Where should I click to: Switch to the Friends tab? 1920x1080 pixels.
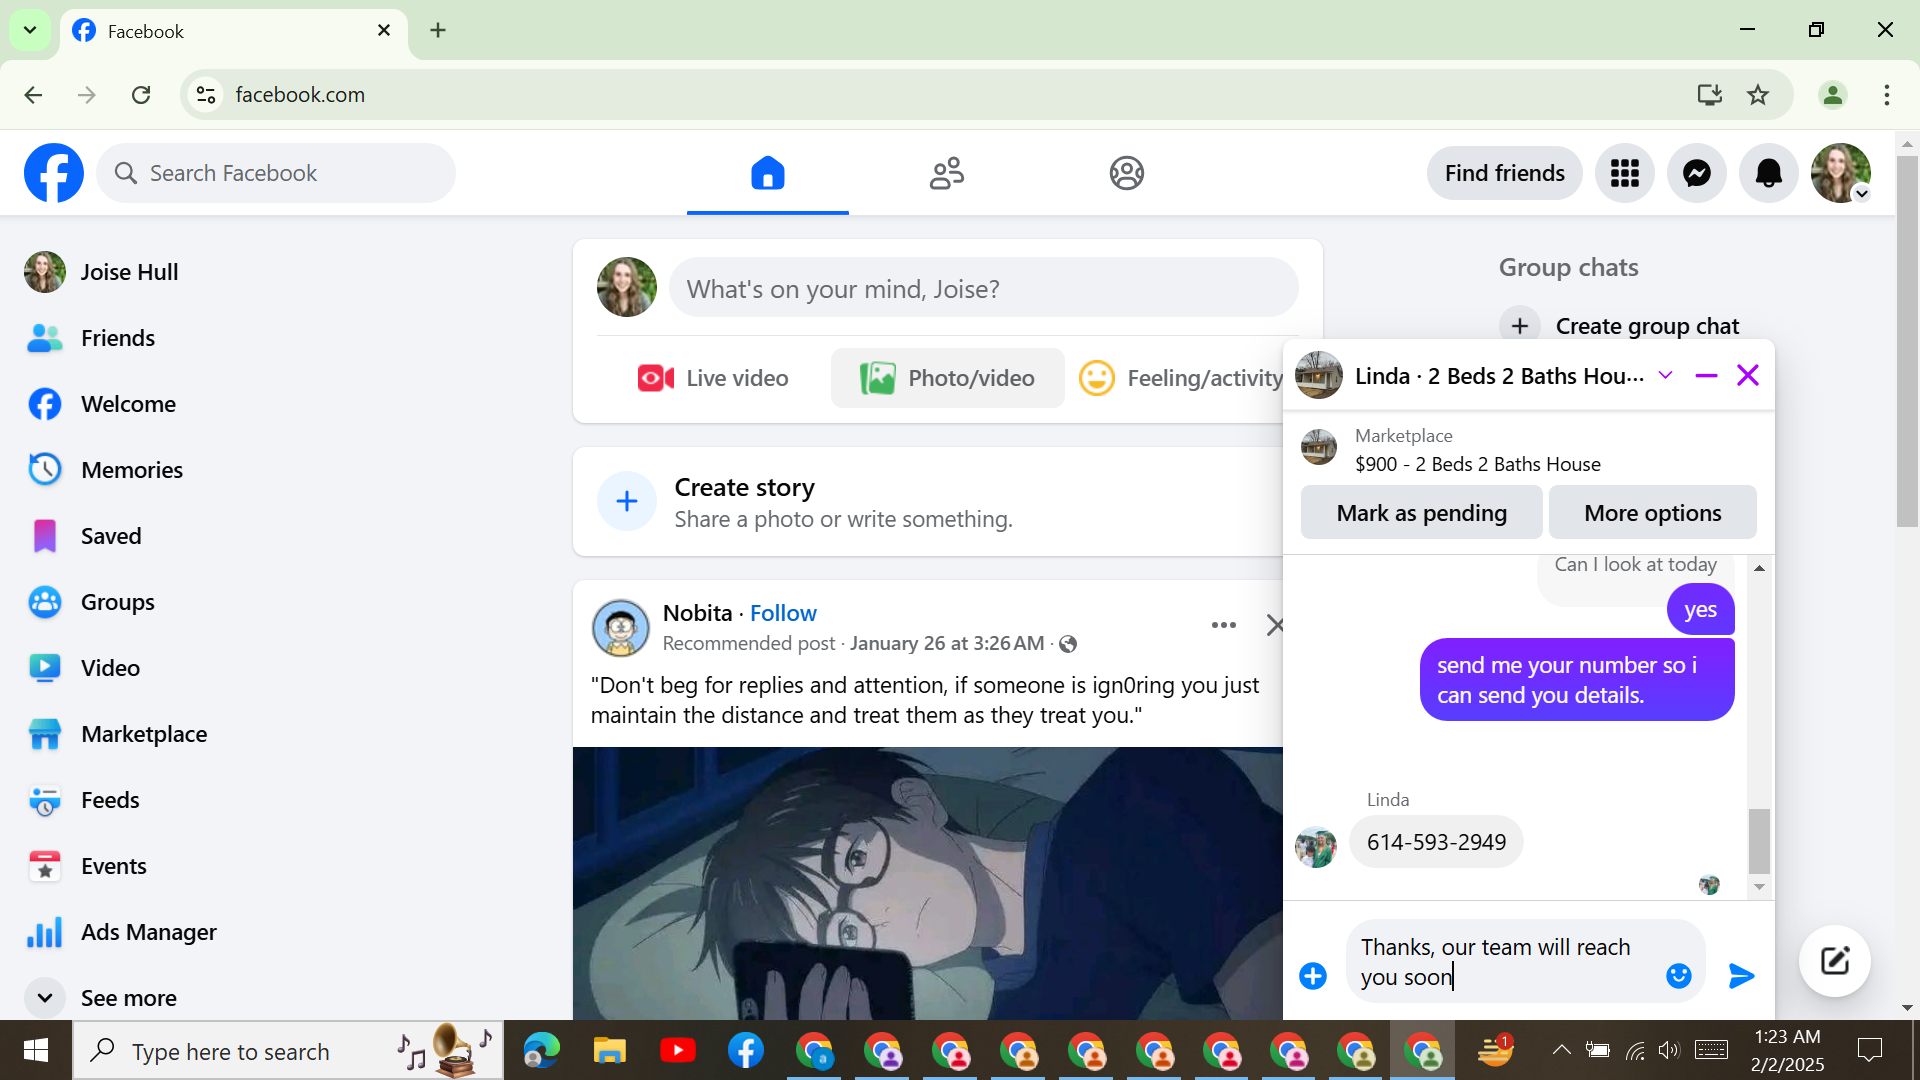point(946,173)
